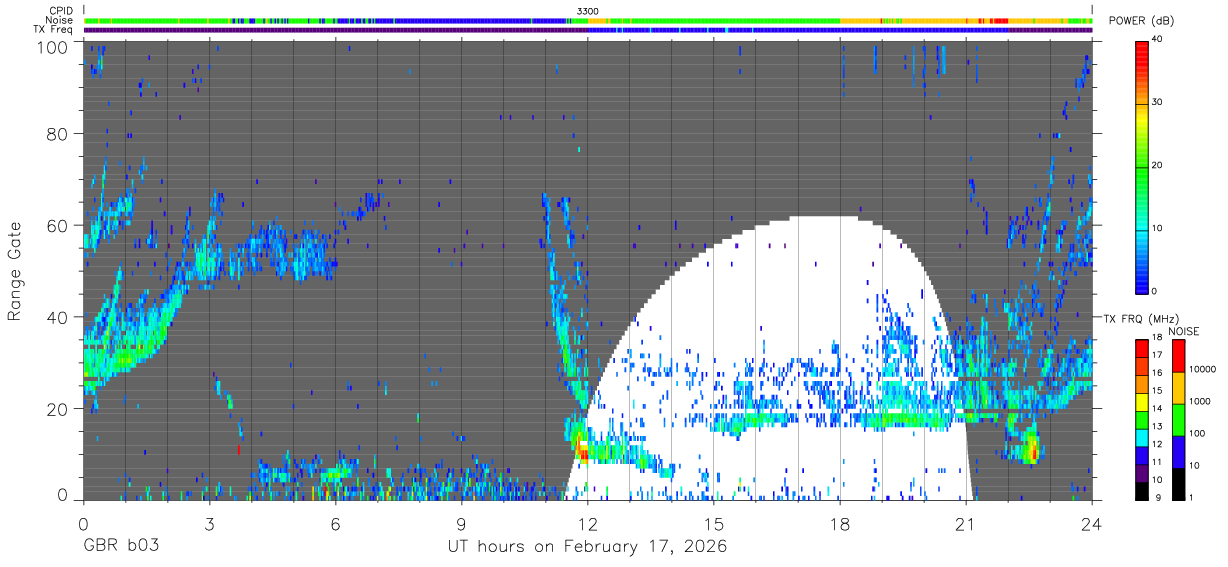The width and height of the screenshot is (1228, 567).
Task: Click the 15 hour tick label
Action: (x=713, y=523)
